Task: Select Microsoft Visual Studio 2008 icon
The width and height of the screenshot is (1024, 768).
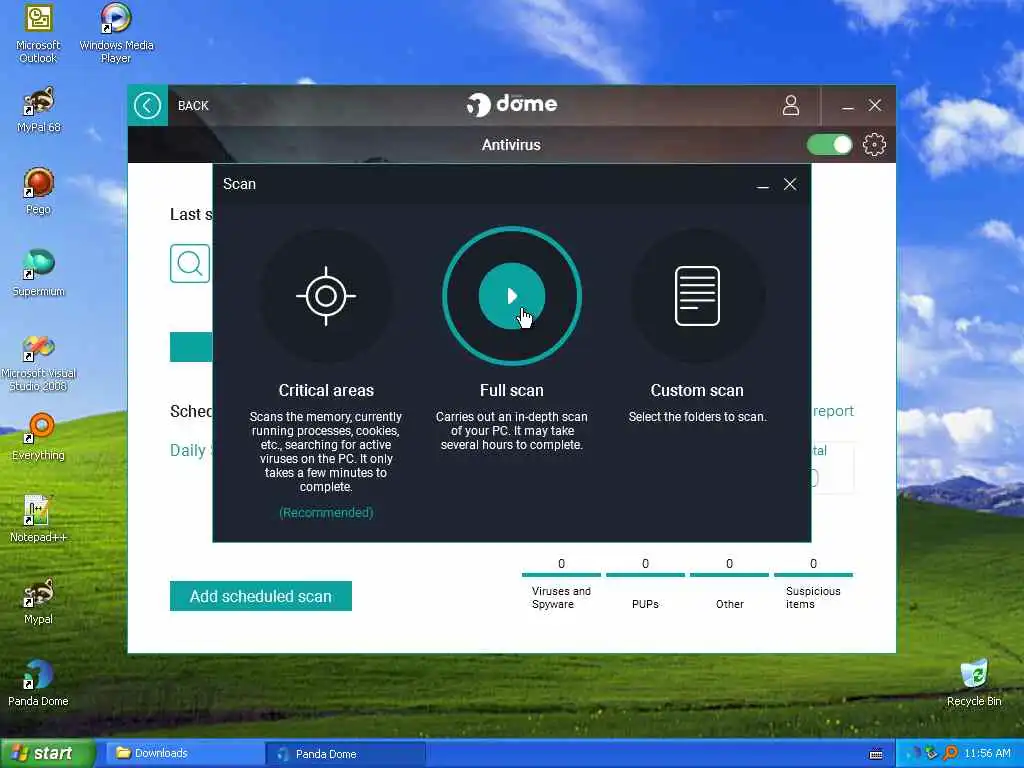Action: click(x=39, y=363)
